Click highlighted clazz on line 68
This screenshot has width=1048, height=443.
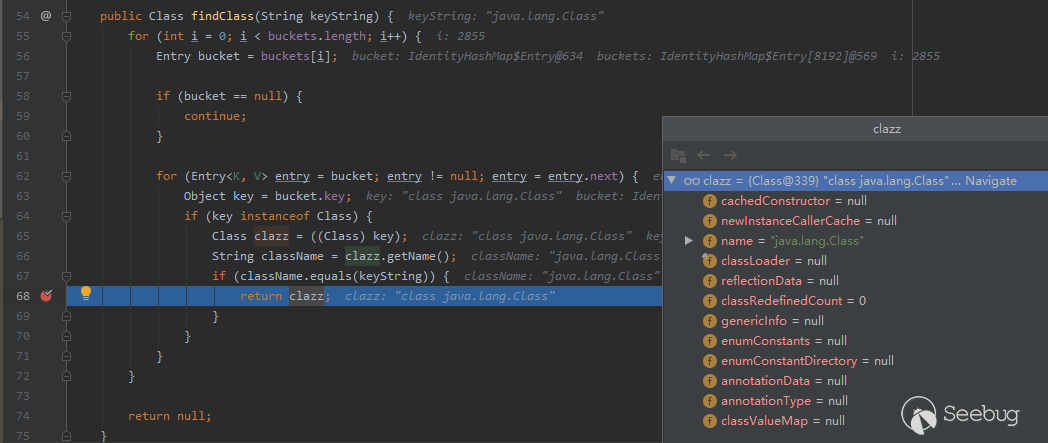[307, 296]
